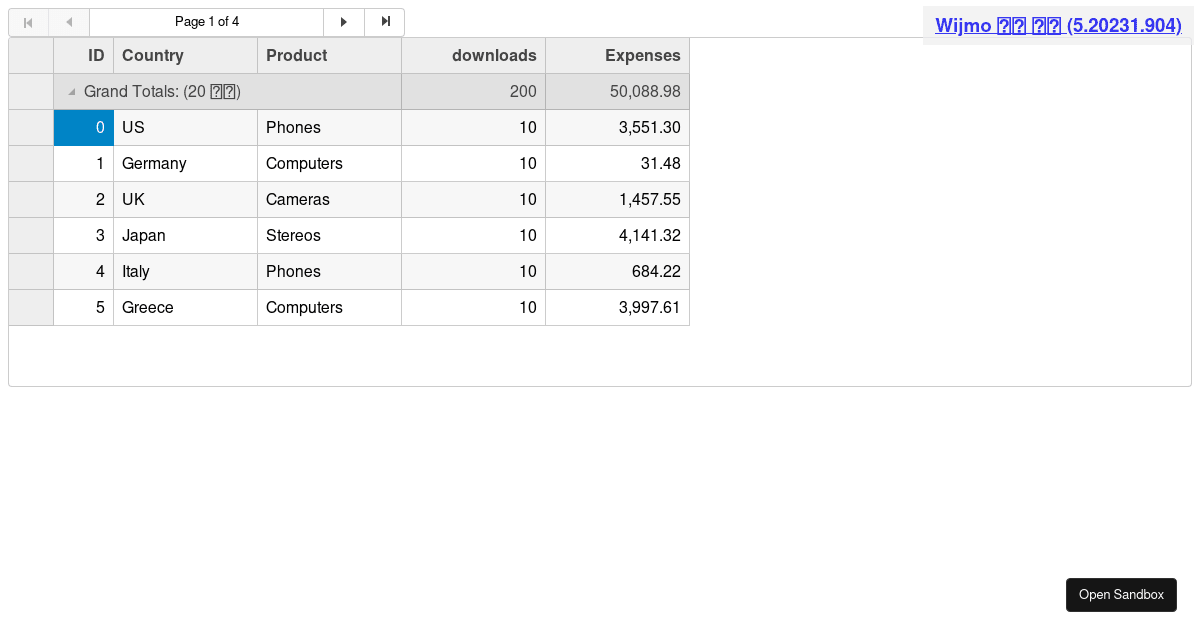
Task: Sort by the Product column header
Action: tap(329, 56)
